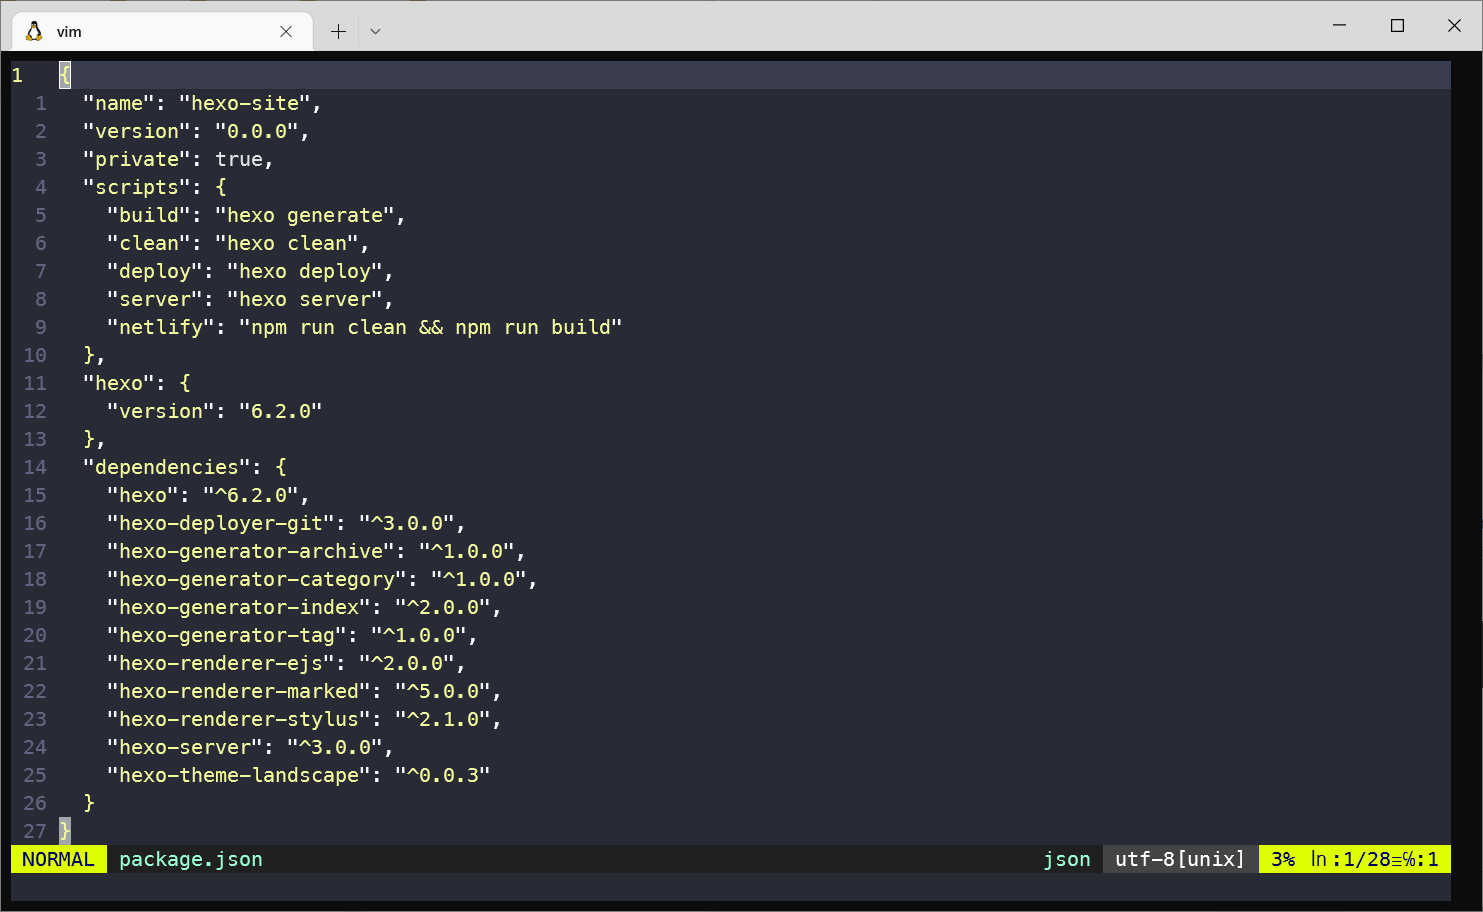Close the vim tab
The height and width of the screenshot is (912, 1483).
(286, 31)
